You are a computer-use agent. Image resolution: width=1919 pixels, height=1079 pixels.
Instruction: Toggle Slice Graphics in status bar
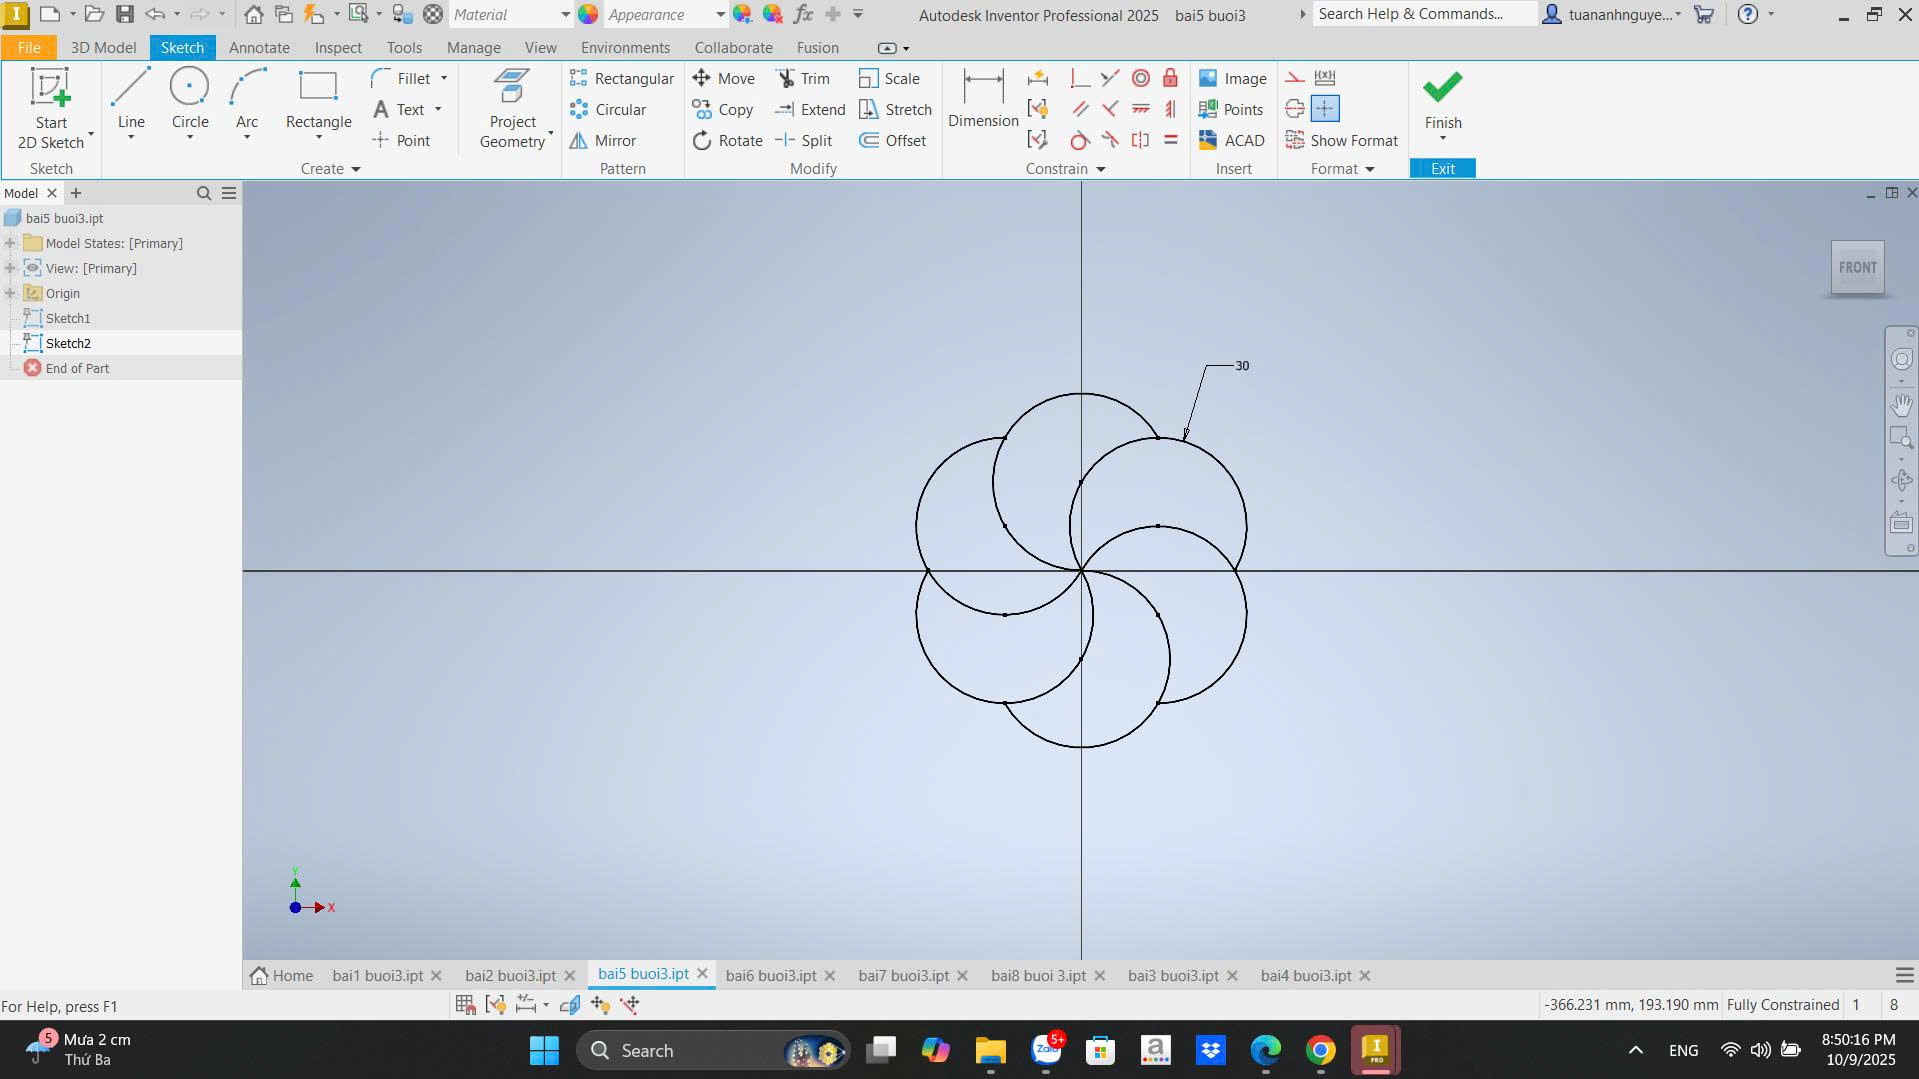[x=570, y=1005]
